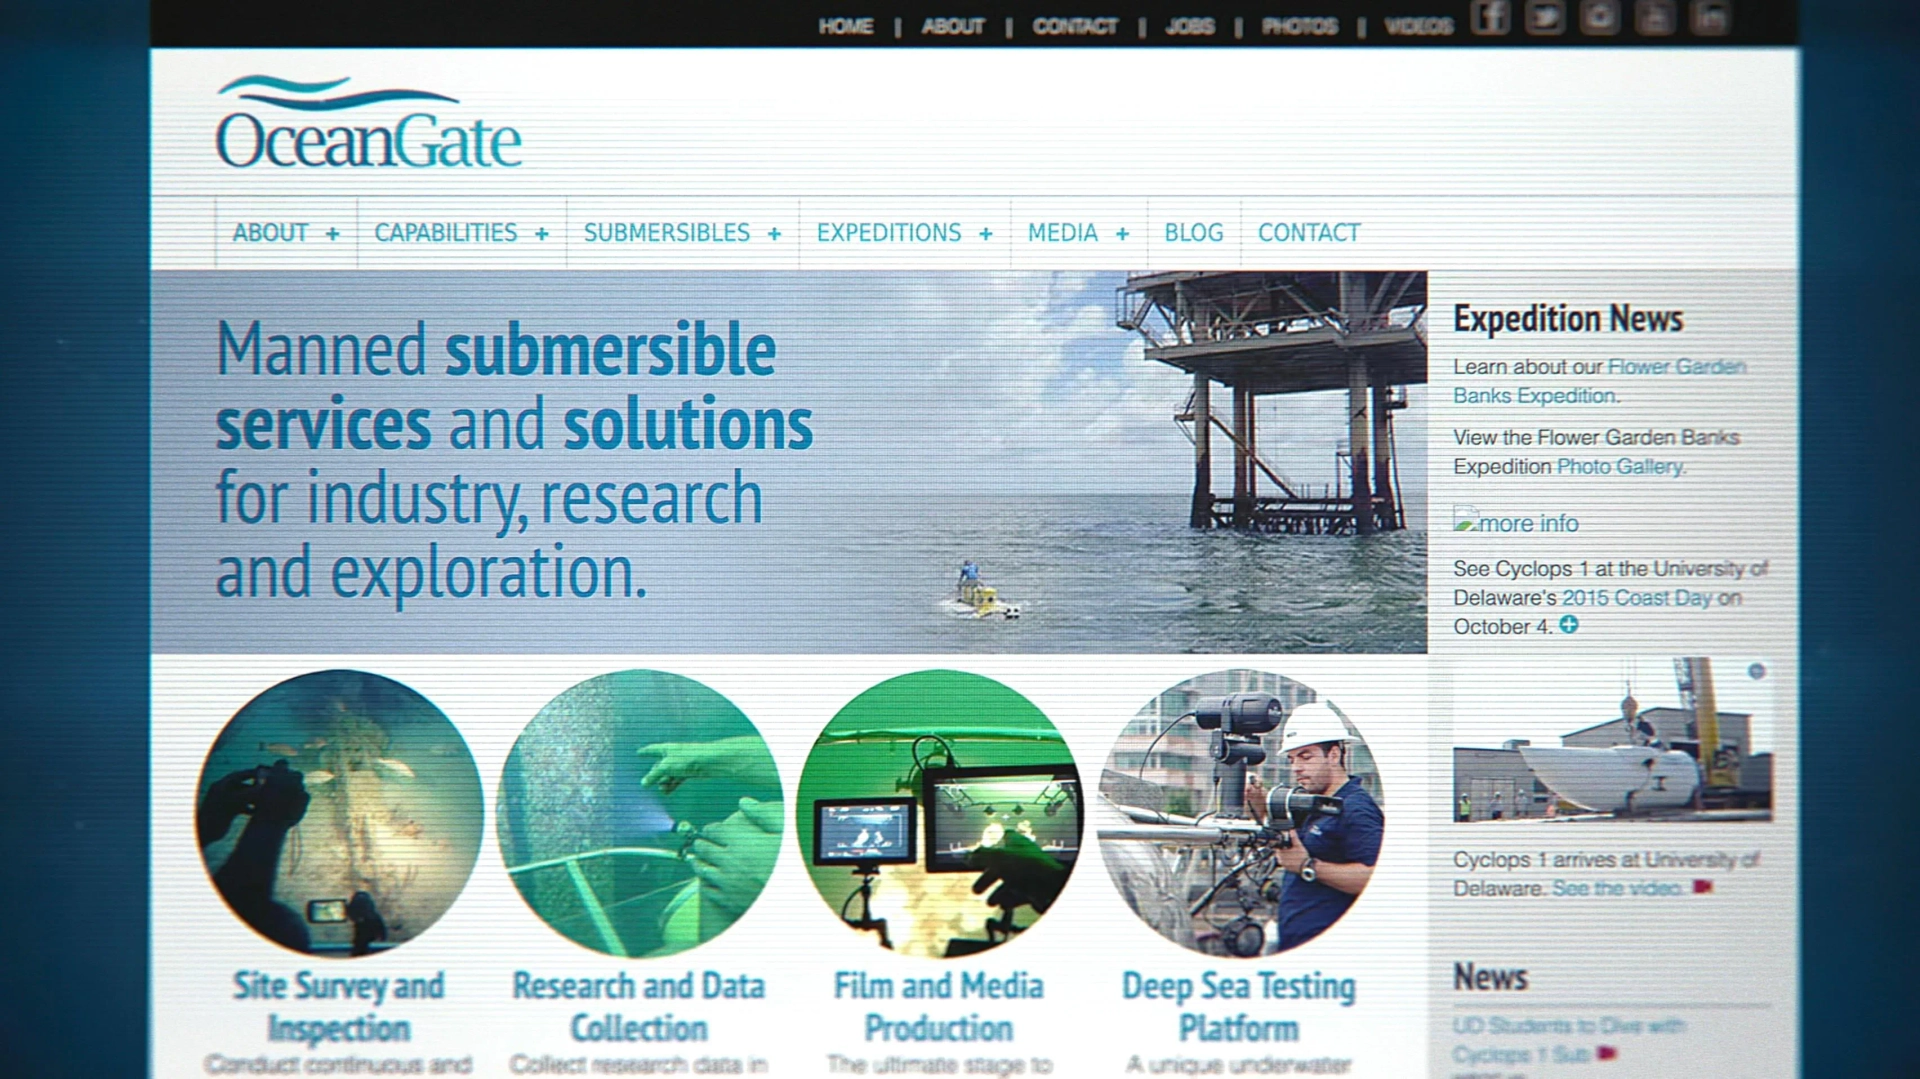The width and height of the screenshot is (1920, 1079).
Task: Open the EXPEDITIONS navigation item
Action: pos(889,233)
